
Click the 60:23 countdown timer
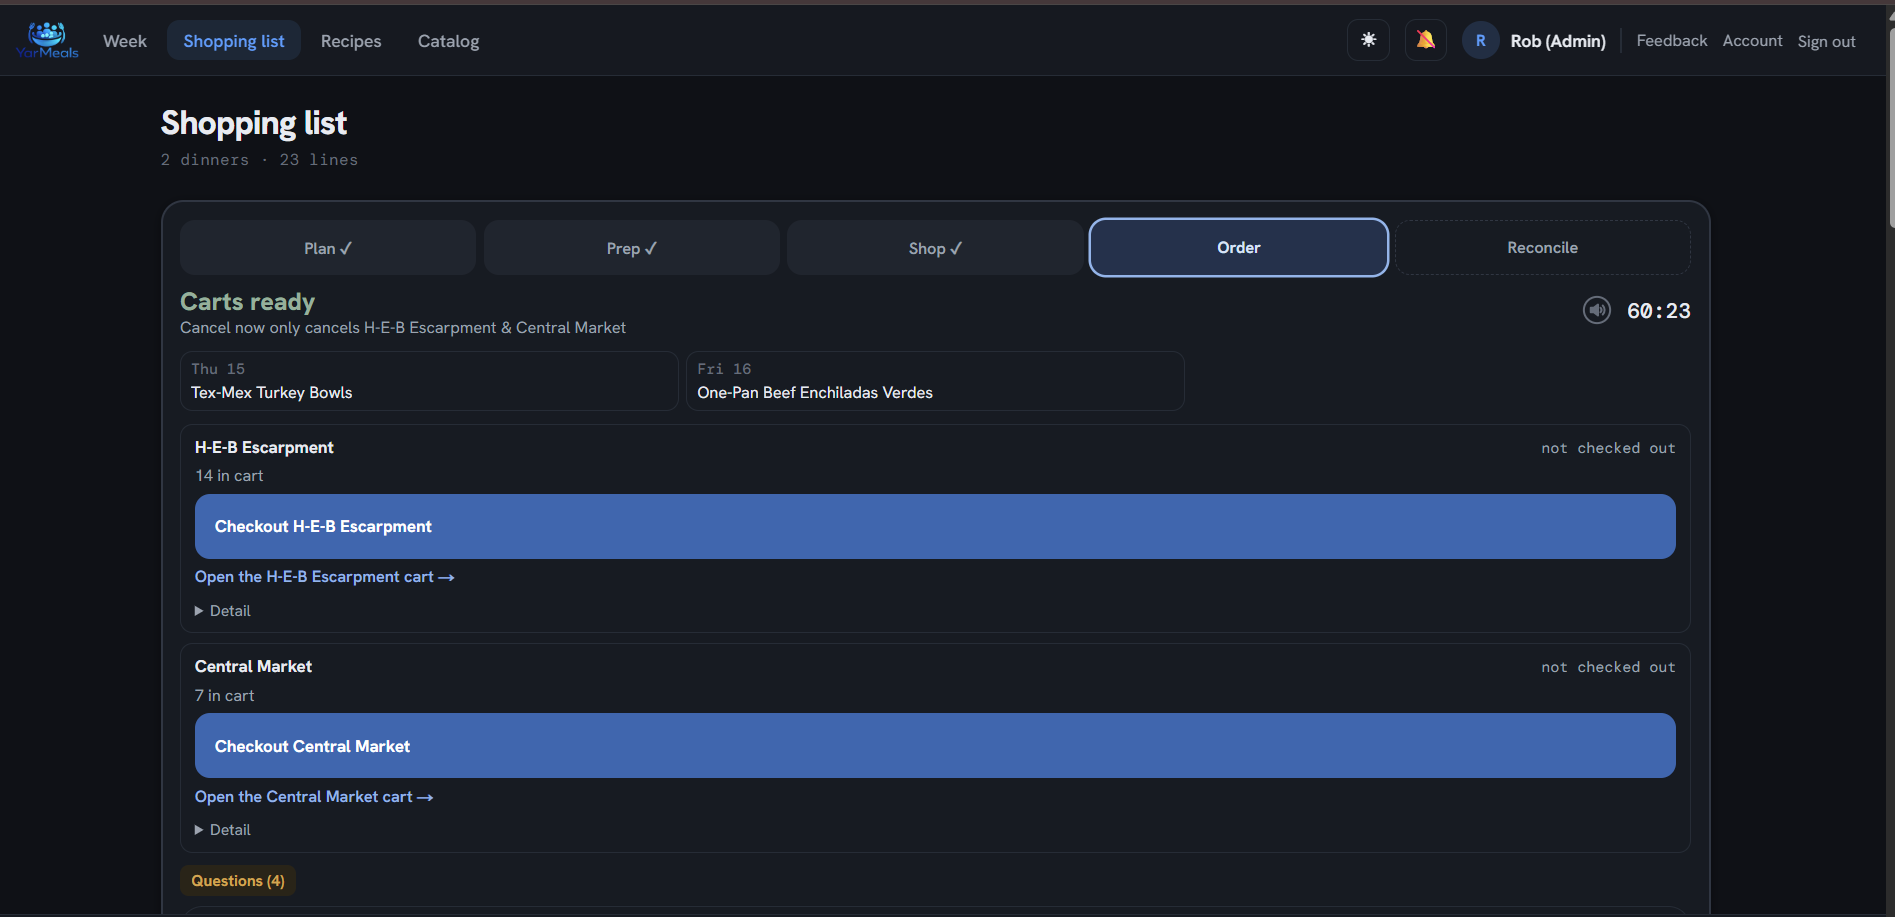pyautogui.click(x=1659, y=311)
